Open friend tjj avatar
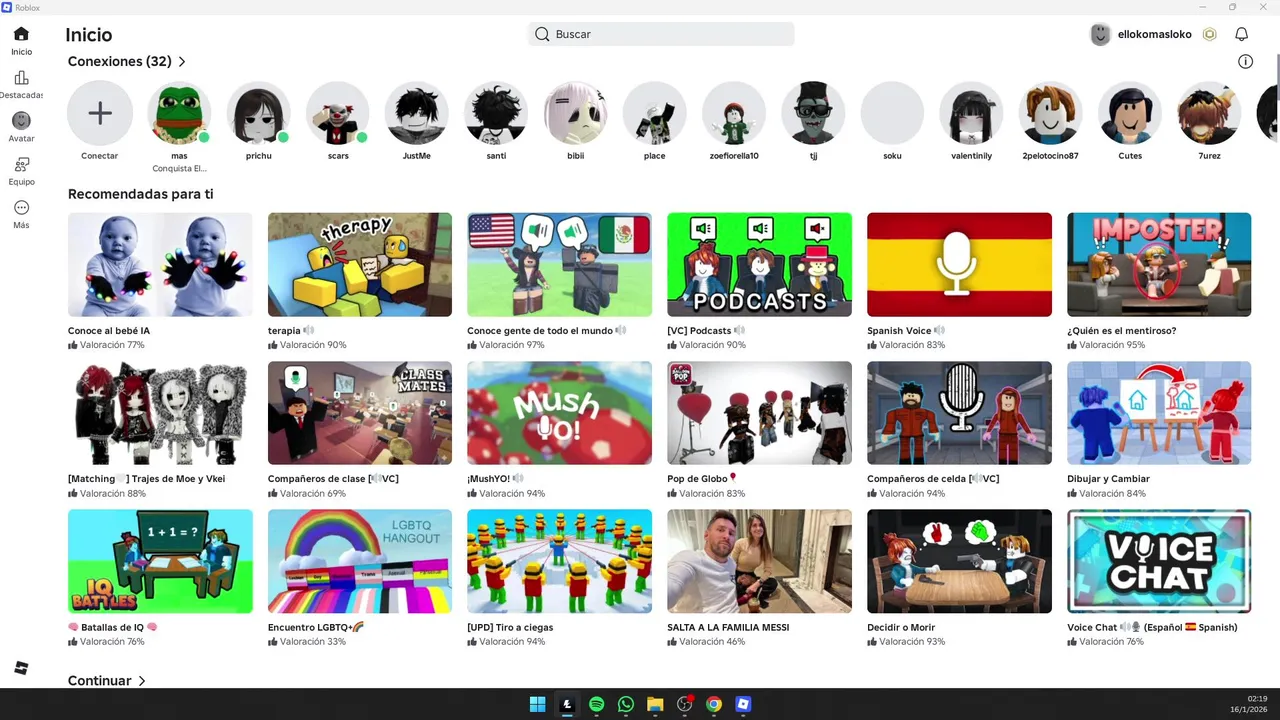 [813, 113]
